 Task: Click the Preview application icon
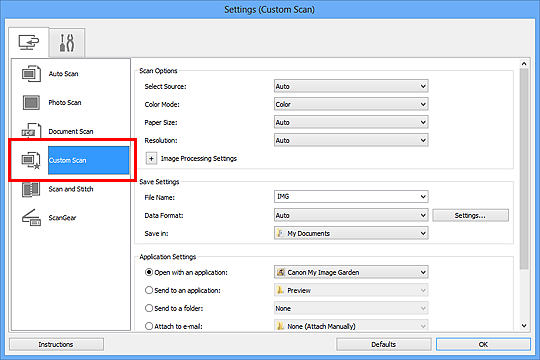[x=280, y=290]
